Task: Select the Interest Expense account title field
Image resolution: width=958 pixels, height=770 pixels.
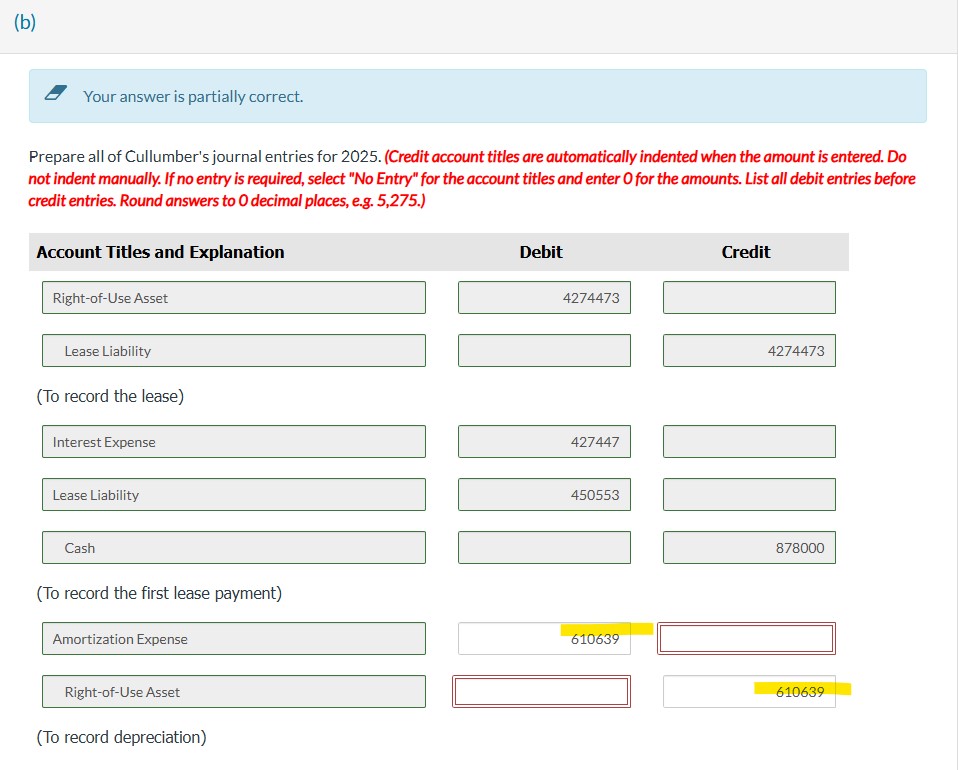Action: (234, 442)
